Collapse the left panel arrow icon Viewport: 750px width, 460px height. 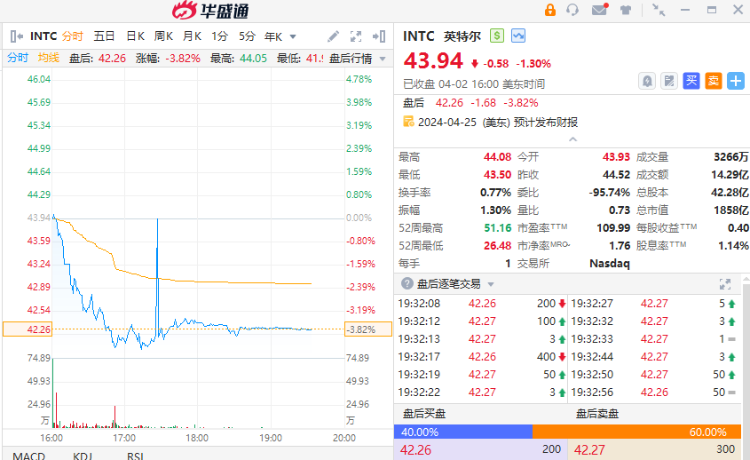tap(16, 36)
